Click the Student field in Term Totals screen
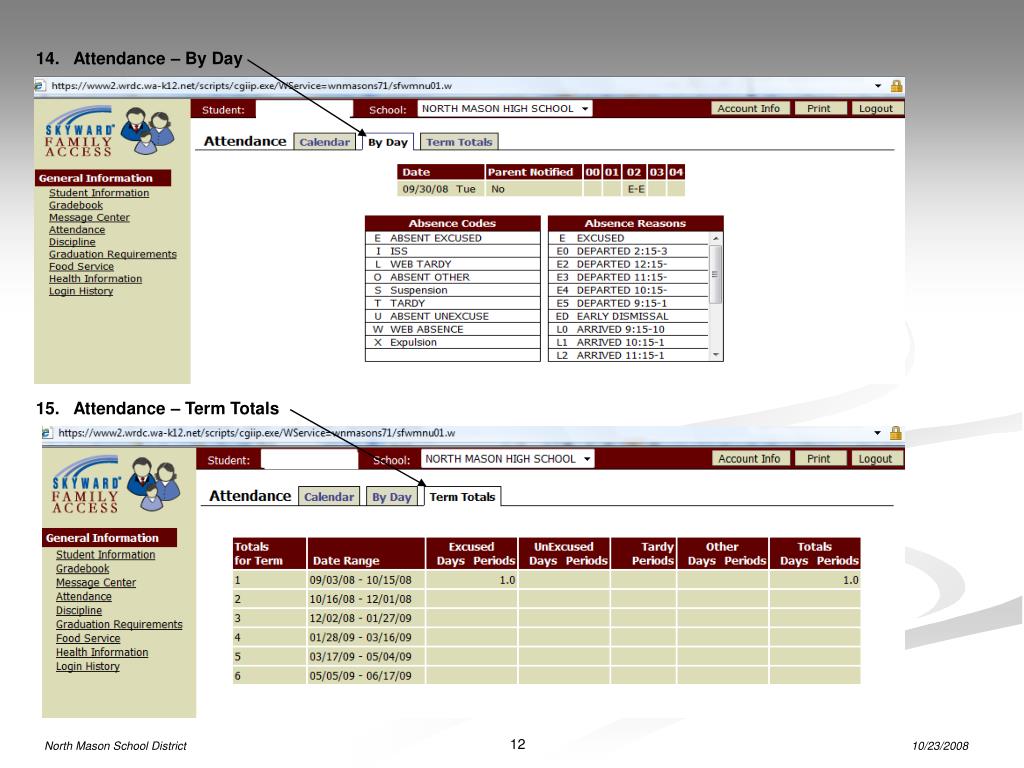 click(310, 460)
